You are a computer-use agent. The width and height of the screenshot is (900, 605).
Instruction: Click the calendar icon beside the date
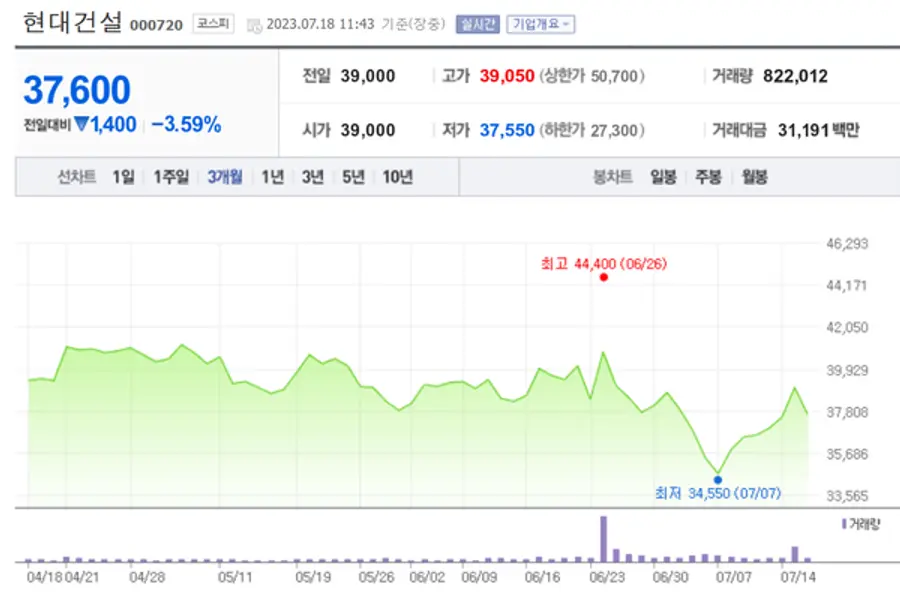pyautogui.click(x=254, y=25)
